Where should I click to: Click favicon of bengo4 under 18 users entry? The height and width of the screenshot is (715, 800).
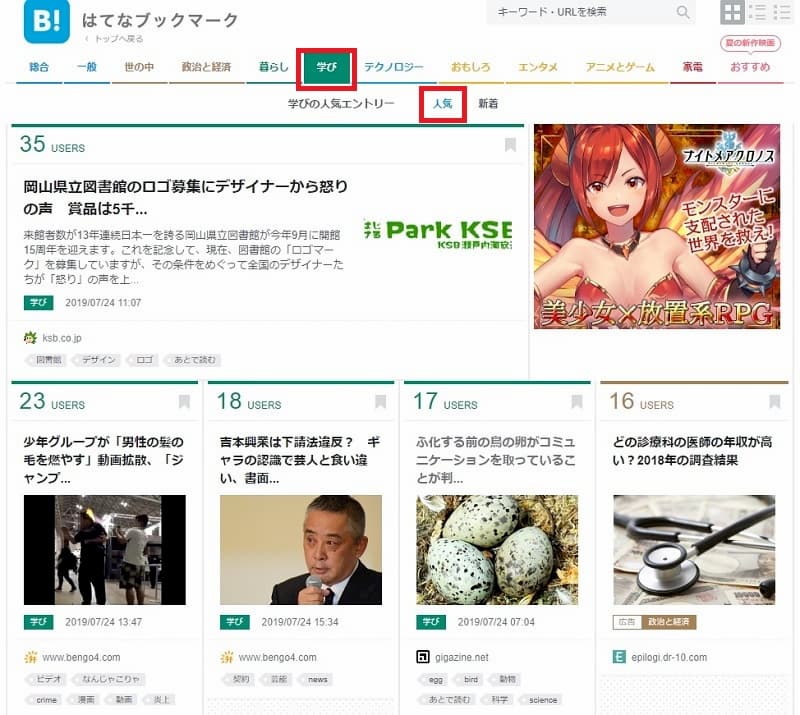point(227,657)
